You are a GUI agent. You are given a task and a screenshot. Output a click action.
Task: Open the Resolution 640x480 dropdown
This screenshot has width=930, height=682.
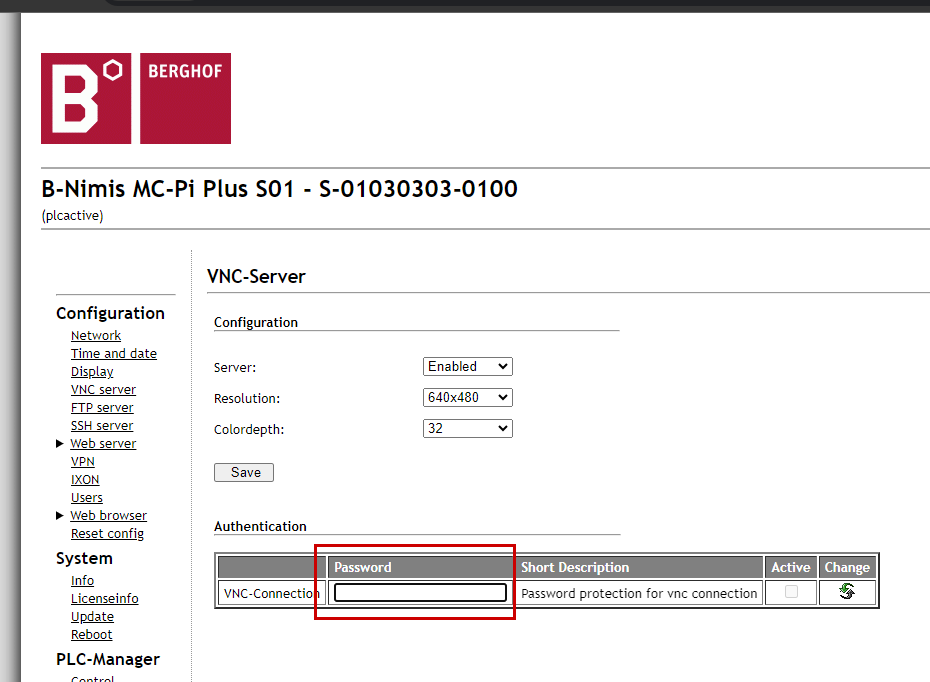[467, 397]
